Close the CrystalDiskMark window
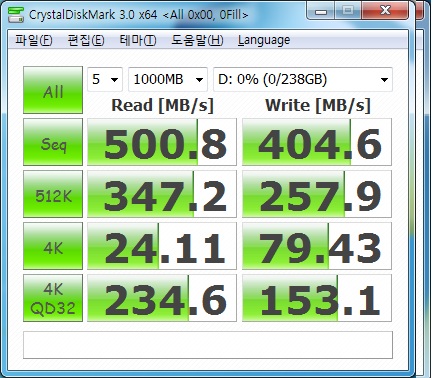 385,11
